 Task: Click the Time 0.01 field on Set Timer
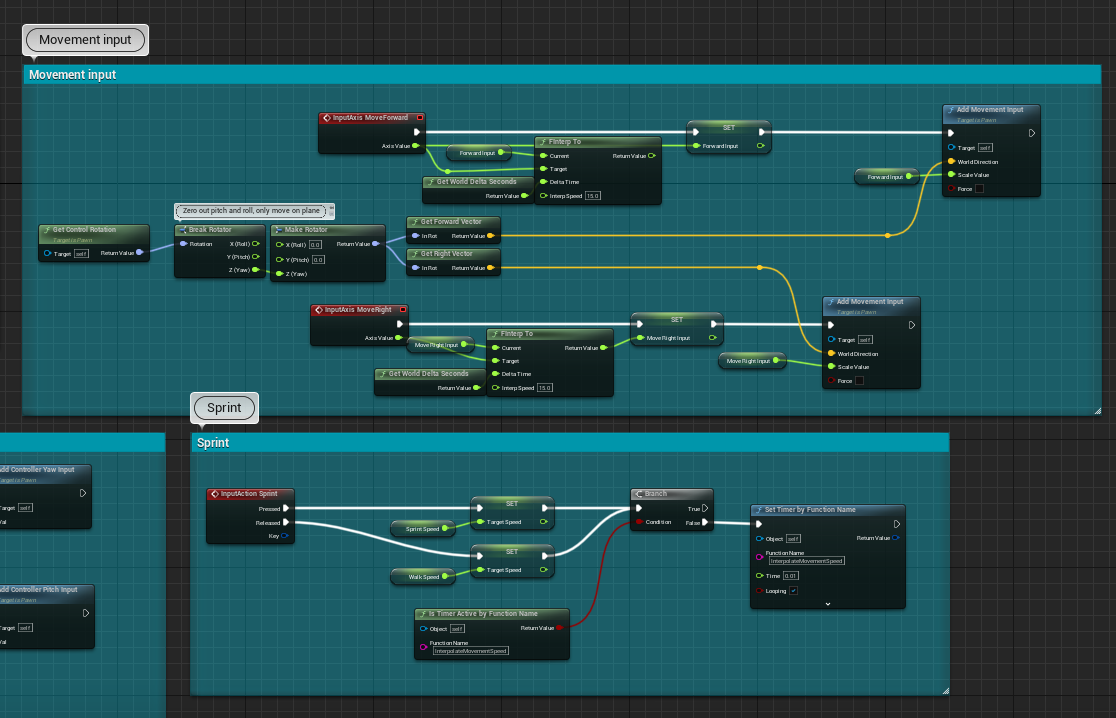click(791, 576)
